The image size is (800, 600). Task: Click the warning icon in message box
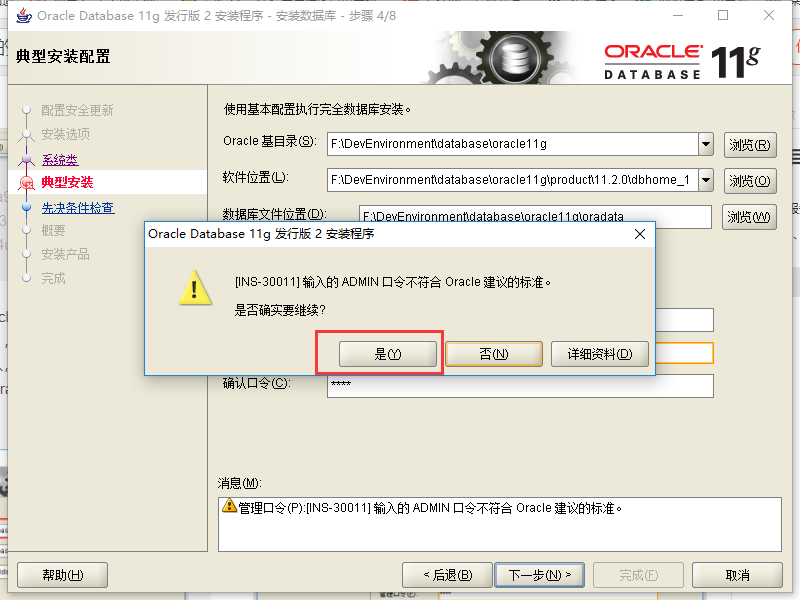[x=230, y=506]
